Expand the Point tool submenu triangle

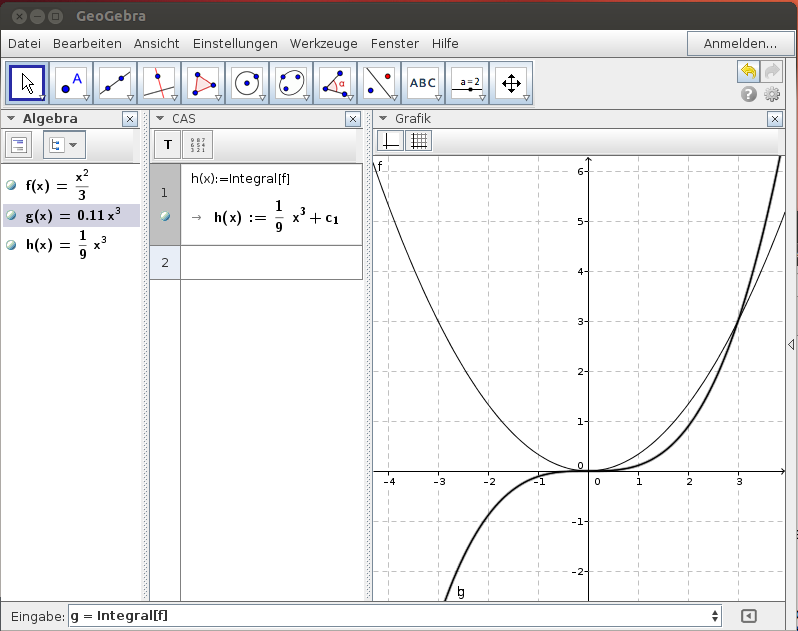point(87,98)
